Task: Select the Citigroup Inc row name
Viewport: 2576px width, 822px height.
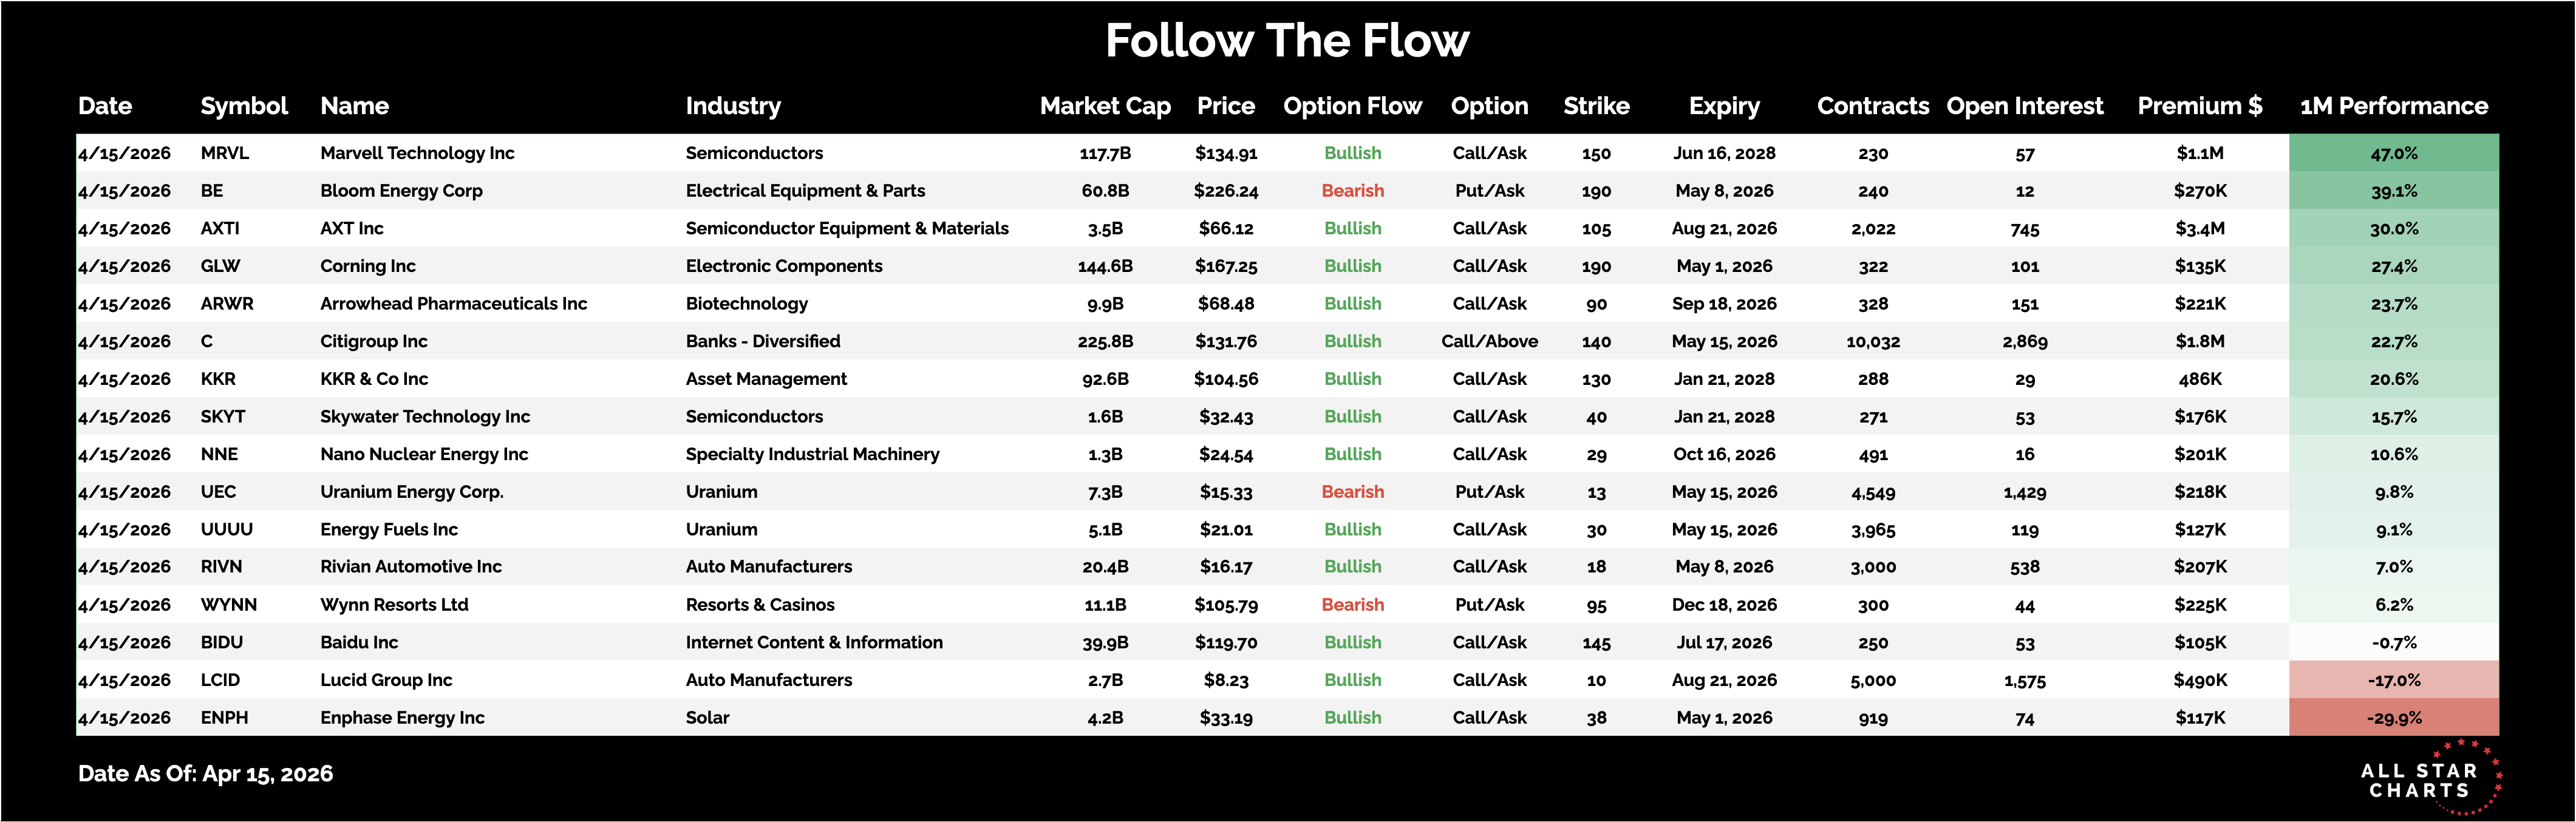Action: coord(373,341)
